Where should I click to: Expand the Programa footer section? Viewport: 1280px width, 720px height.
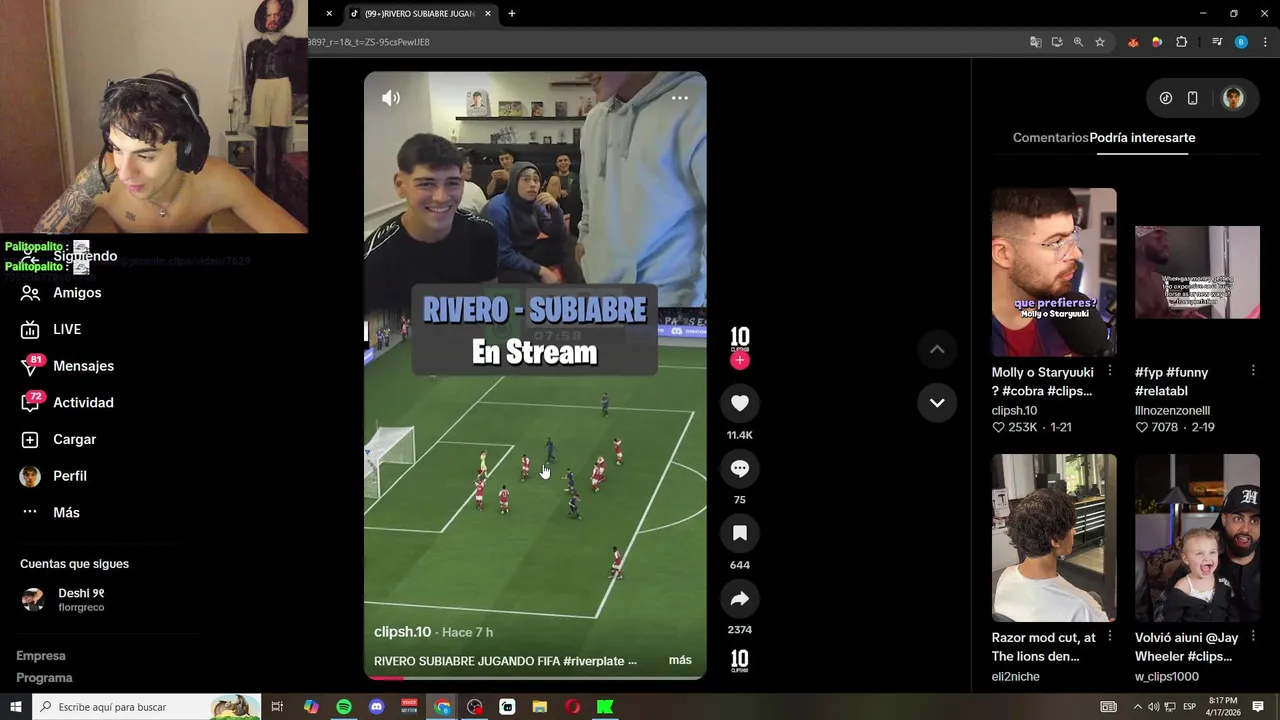[x=44, y=678]
